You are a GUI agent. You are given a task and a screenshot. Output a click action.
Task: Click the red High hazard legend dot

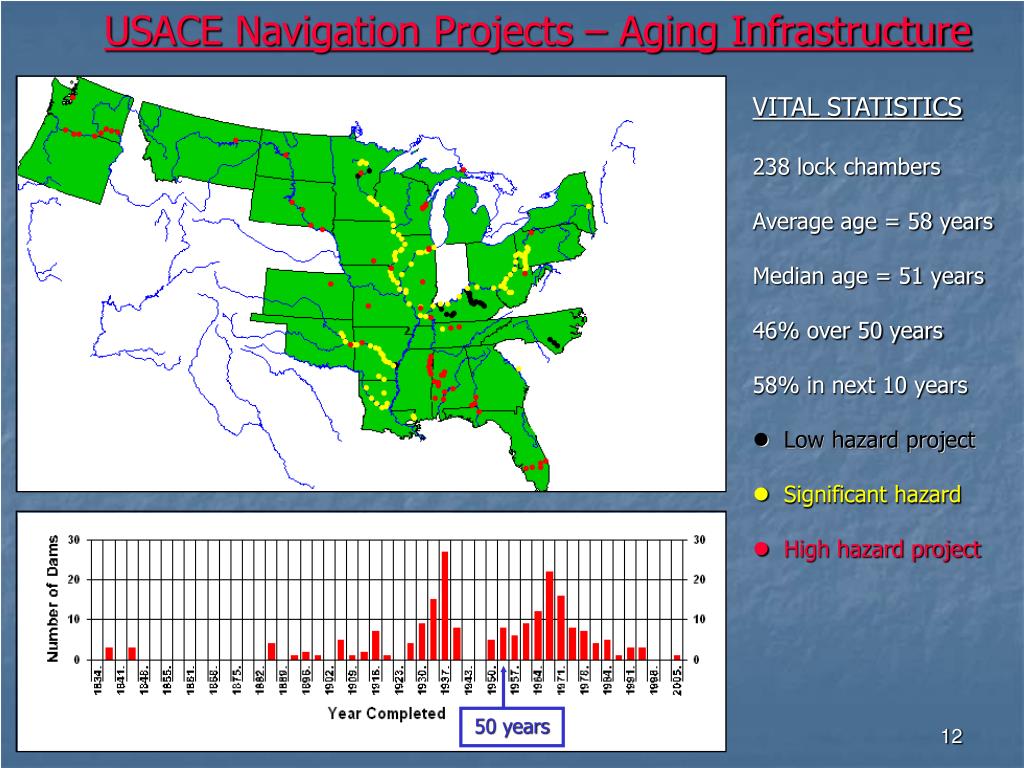click(761, 549)
